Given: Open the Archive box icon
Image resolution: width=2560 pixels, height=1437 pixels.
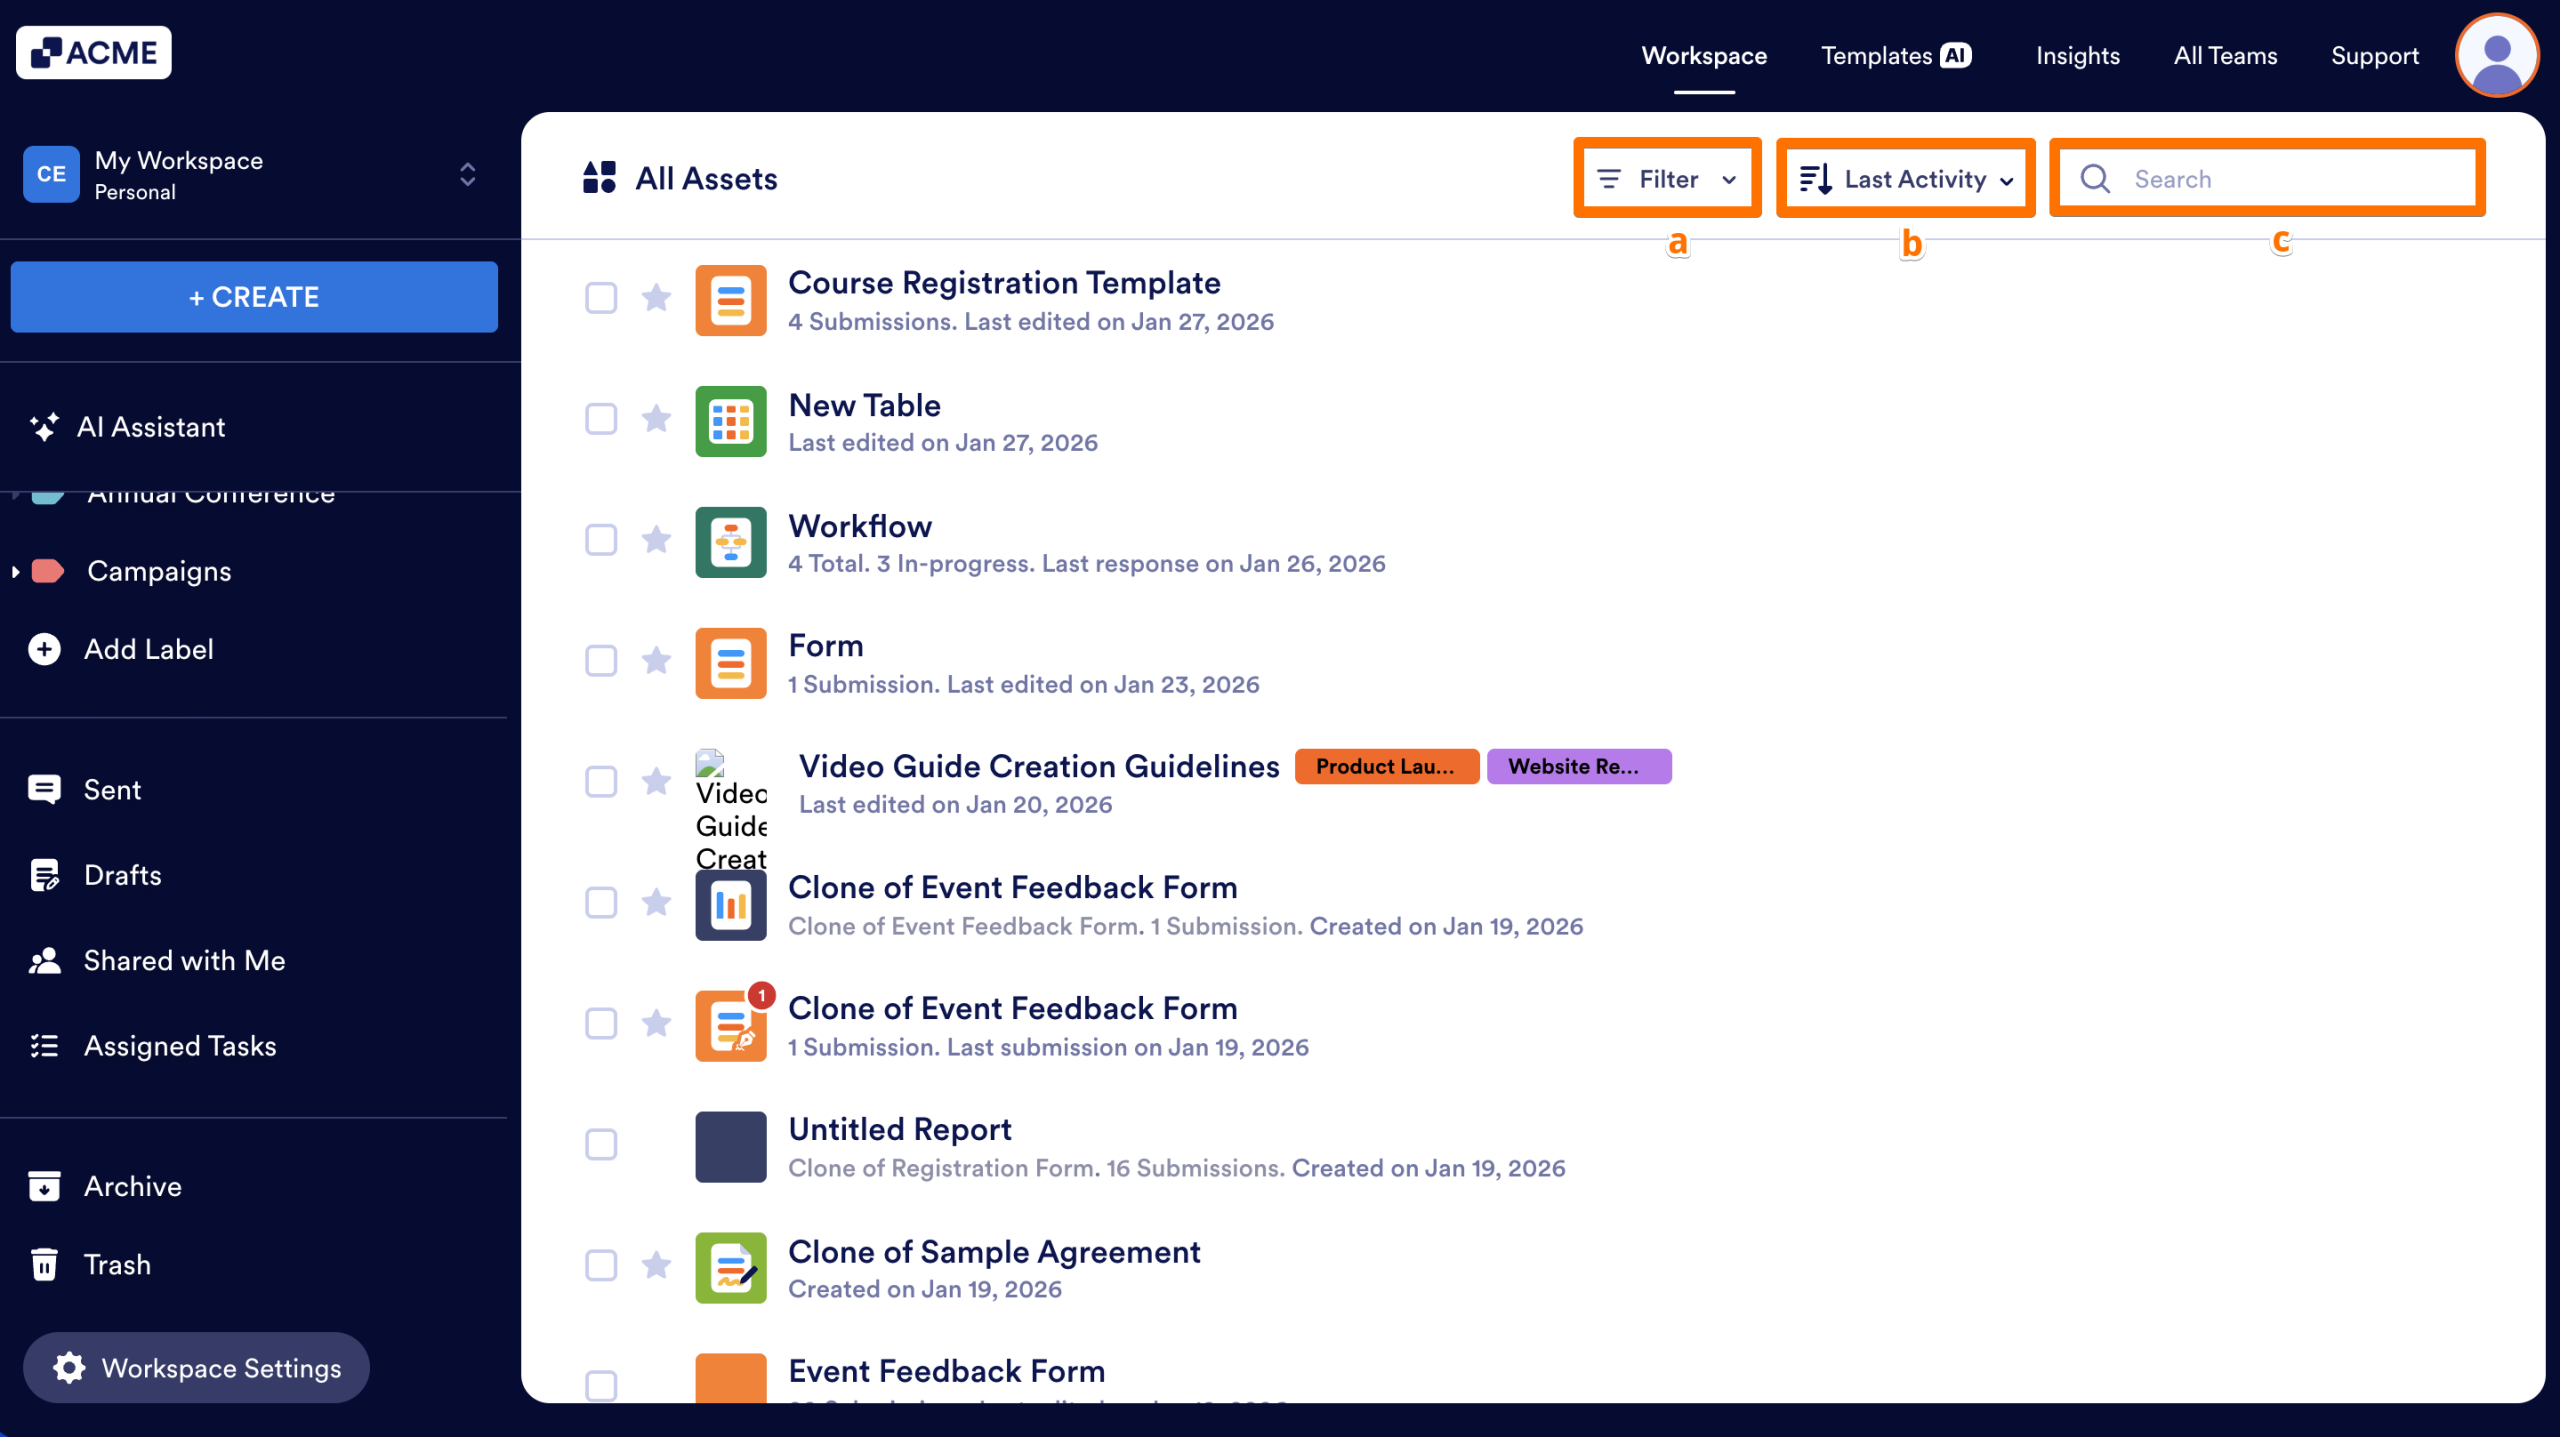Looking at the screenshot, I should click(44, 1186).
